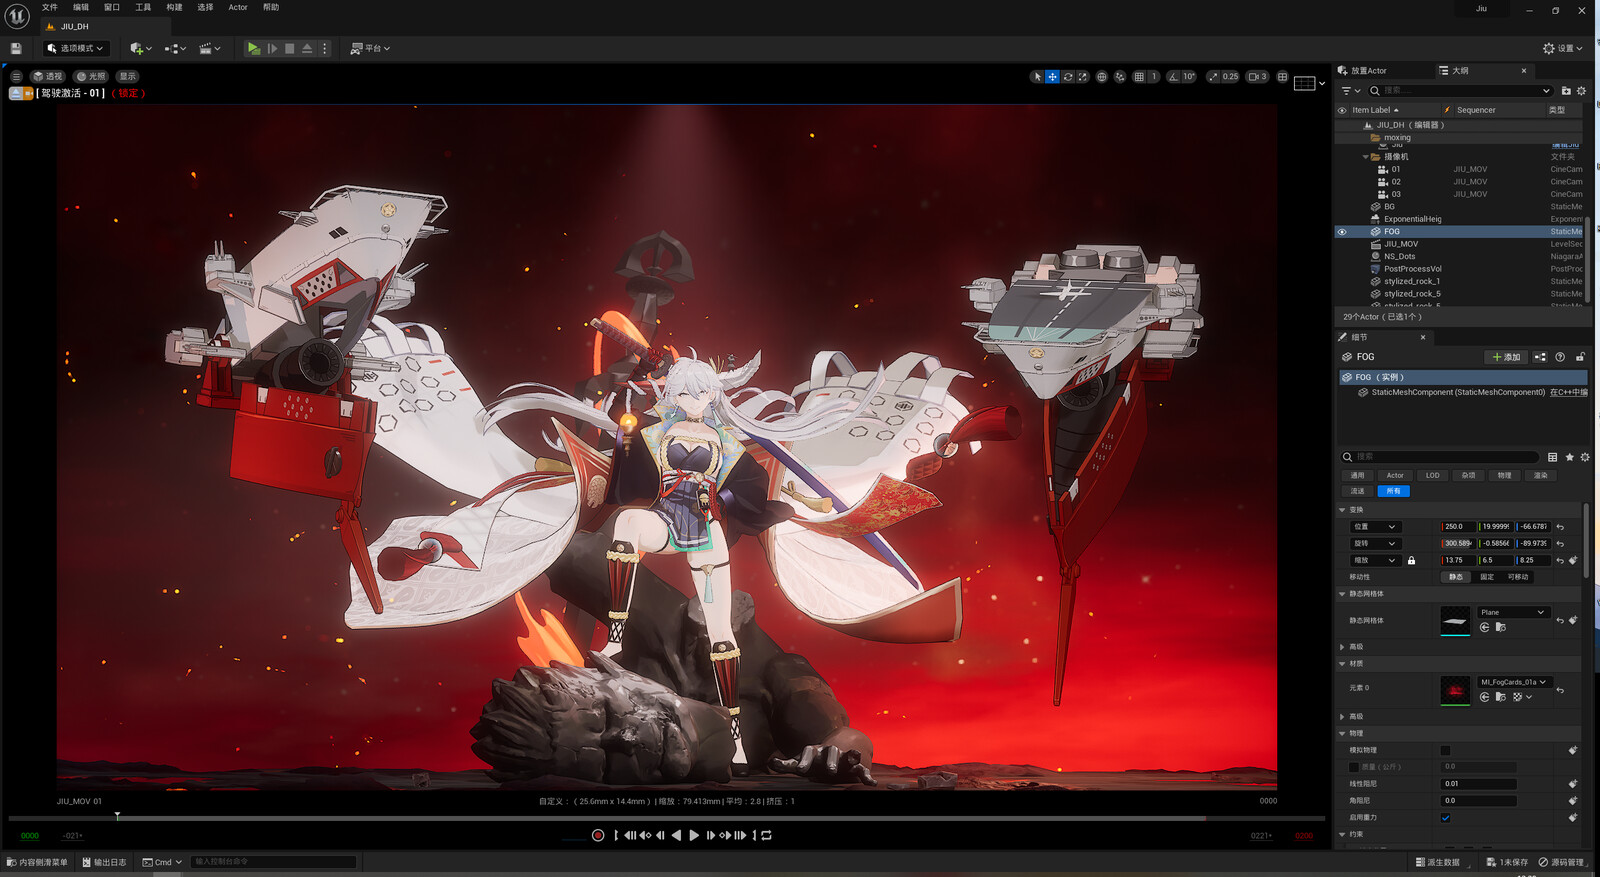The image size is (1600, 877).
Task: Enable the Simulate Physics checkbox
Action: (x=1445, y=750)
